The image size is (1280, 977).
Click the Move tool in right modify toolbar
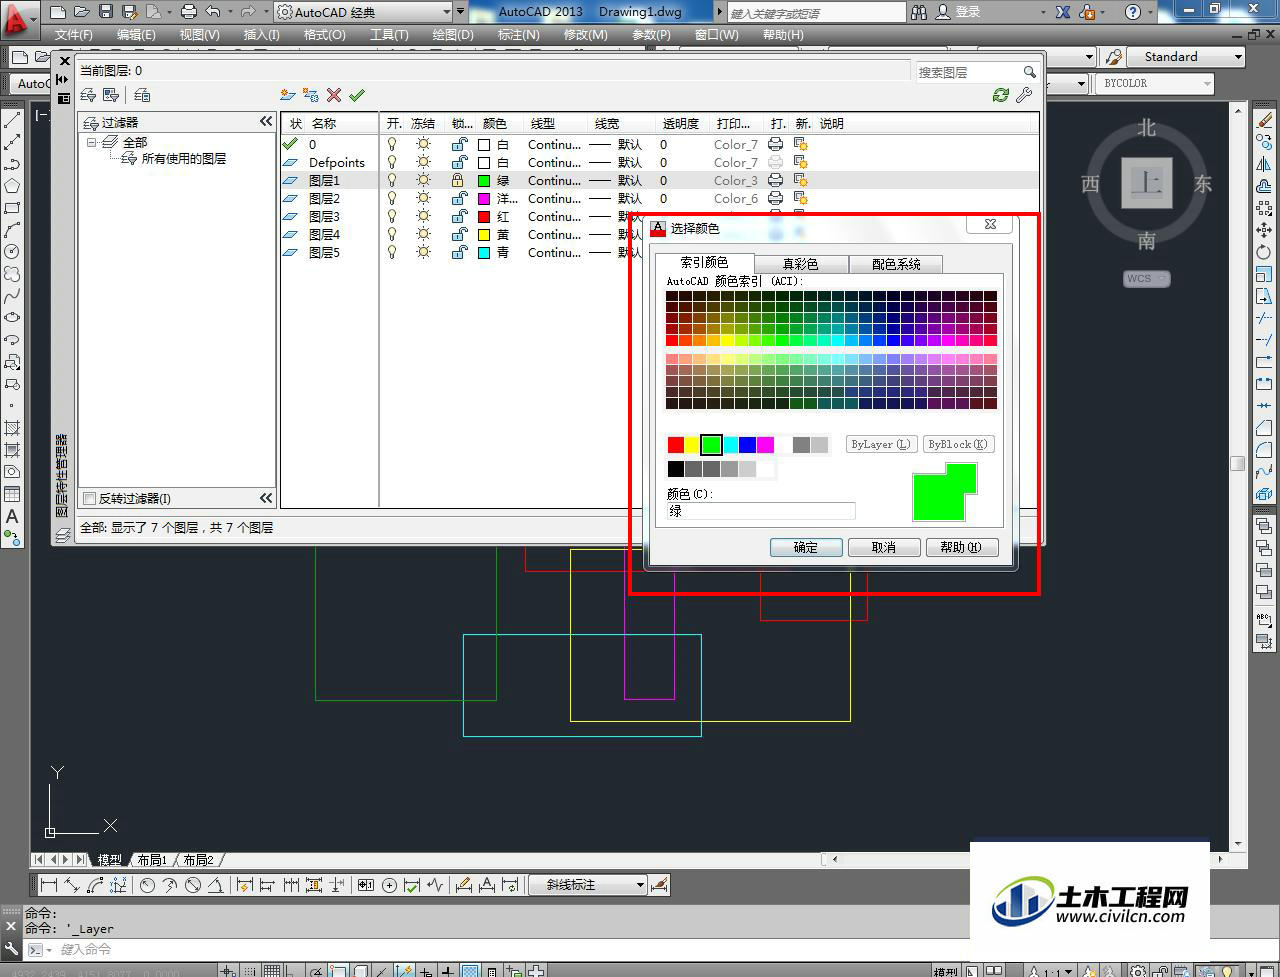tap(1264, 231)
